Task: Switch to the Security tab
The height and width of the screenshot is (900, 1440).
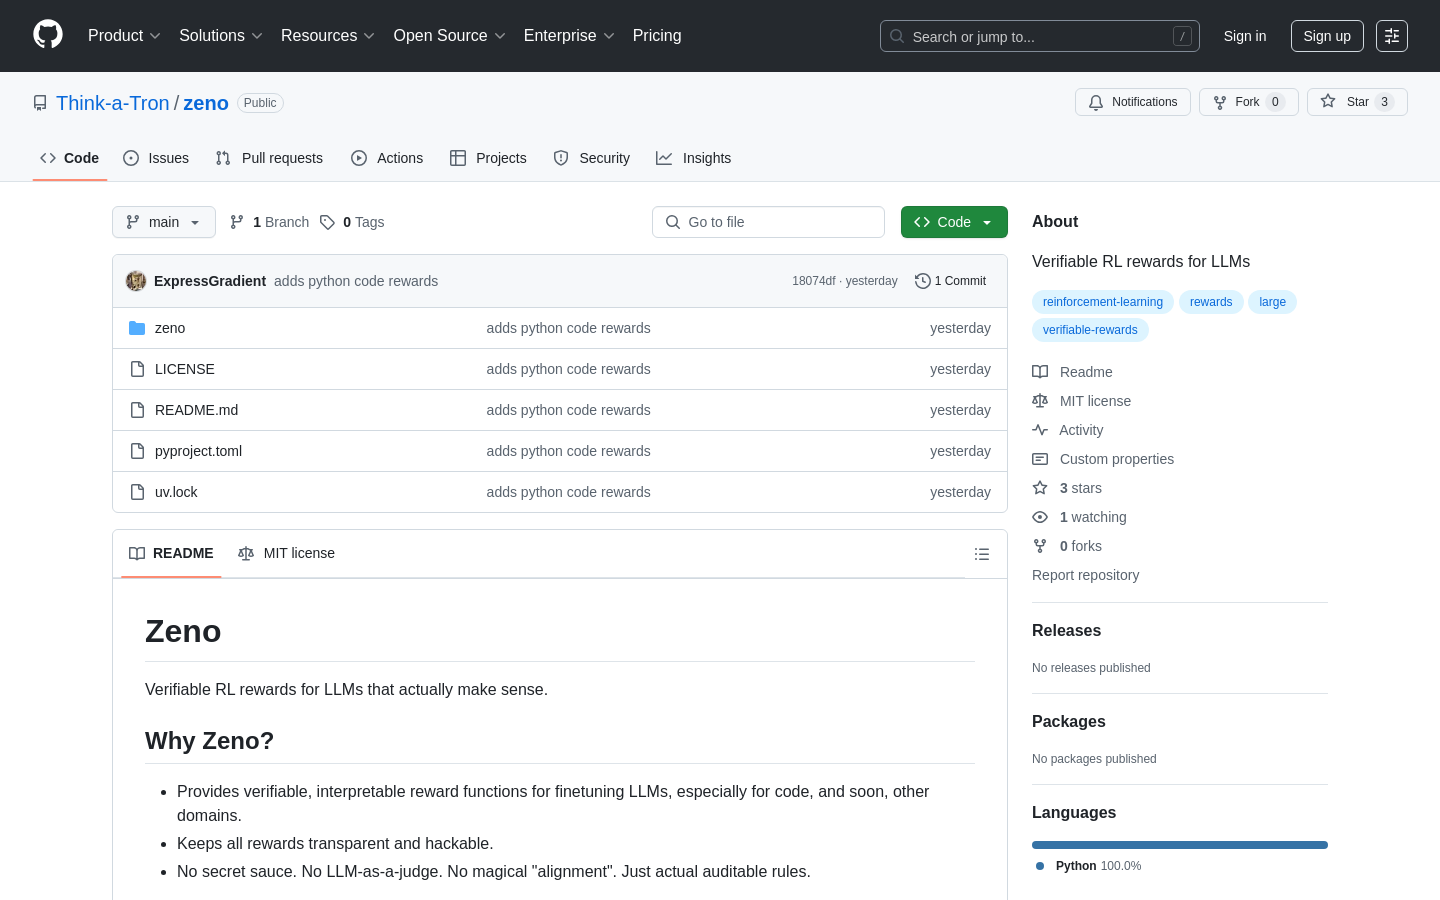Action: (592, 158)
